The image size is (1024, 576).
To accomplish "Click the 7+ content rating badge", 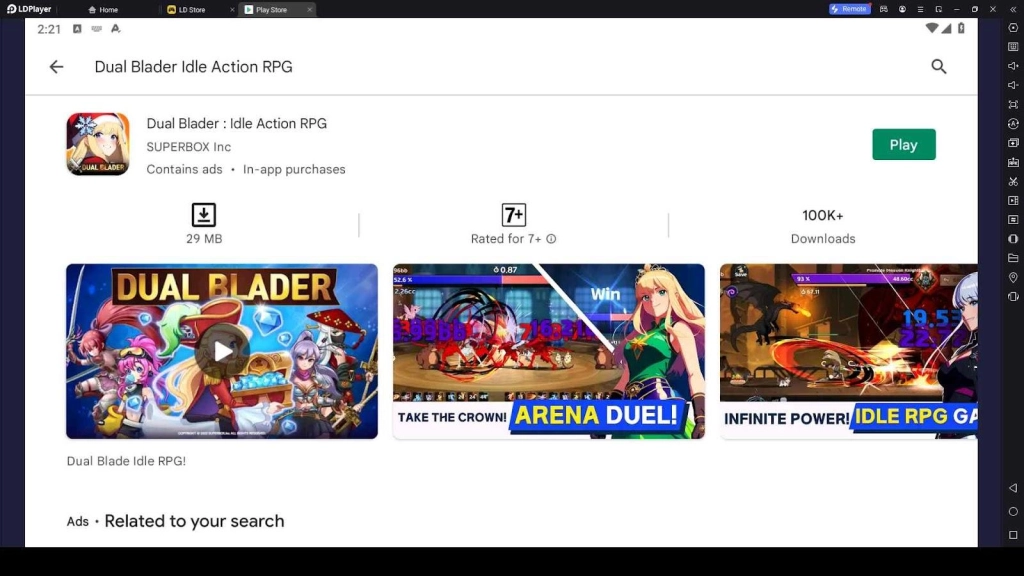I will [x=514, y=215].
